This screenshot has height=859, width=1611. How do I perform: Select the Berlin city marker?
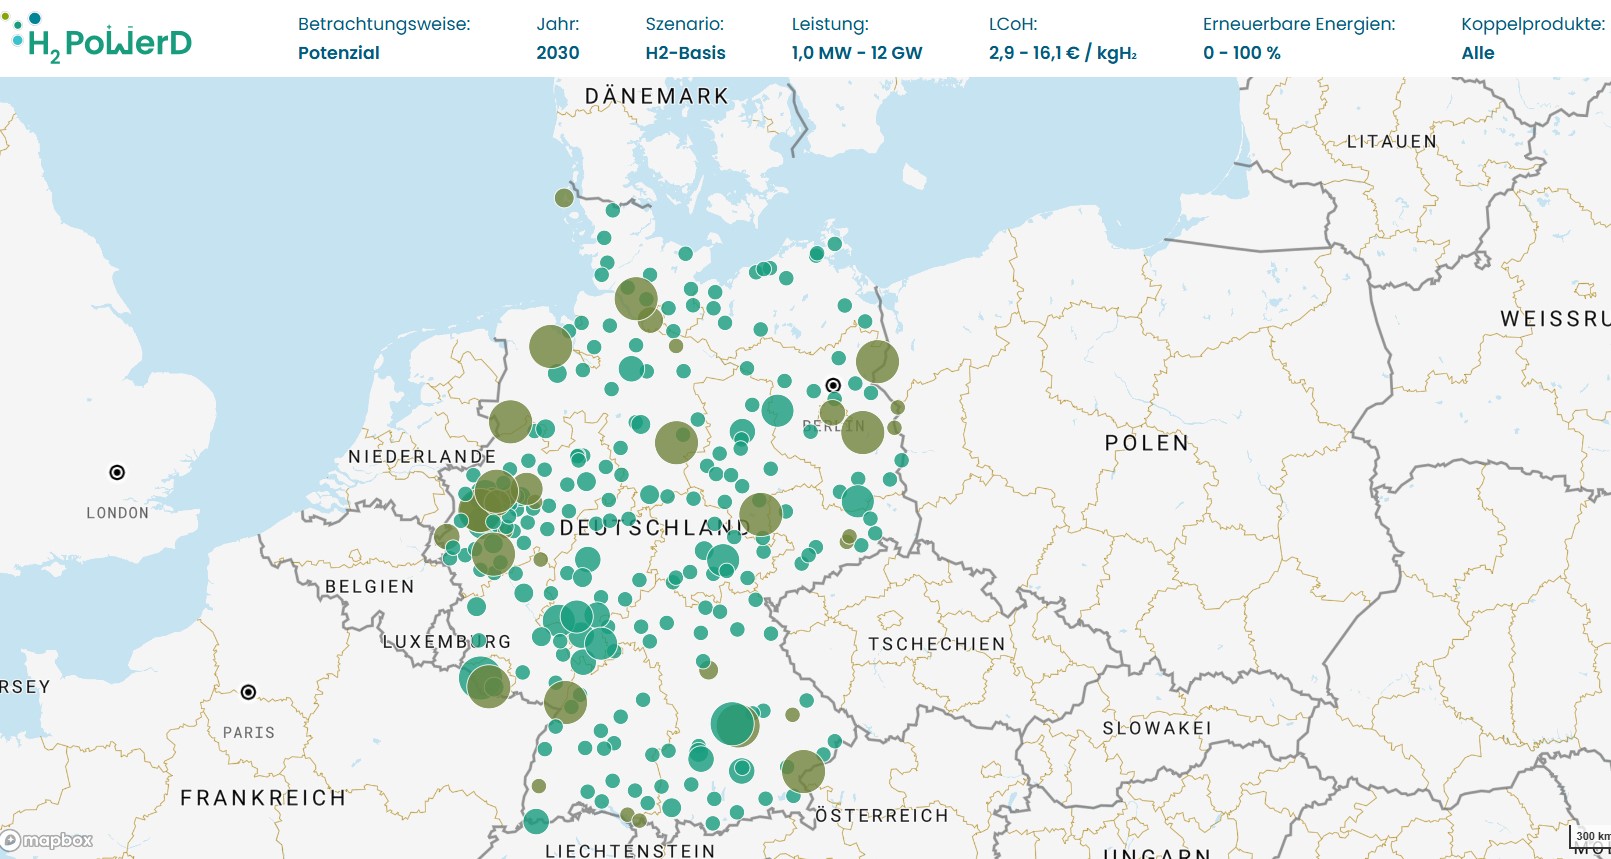coord(833,385)
